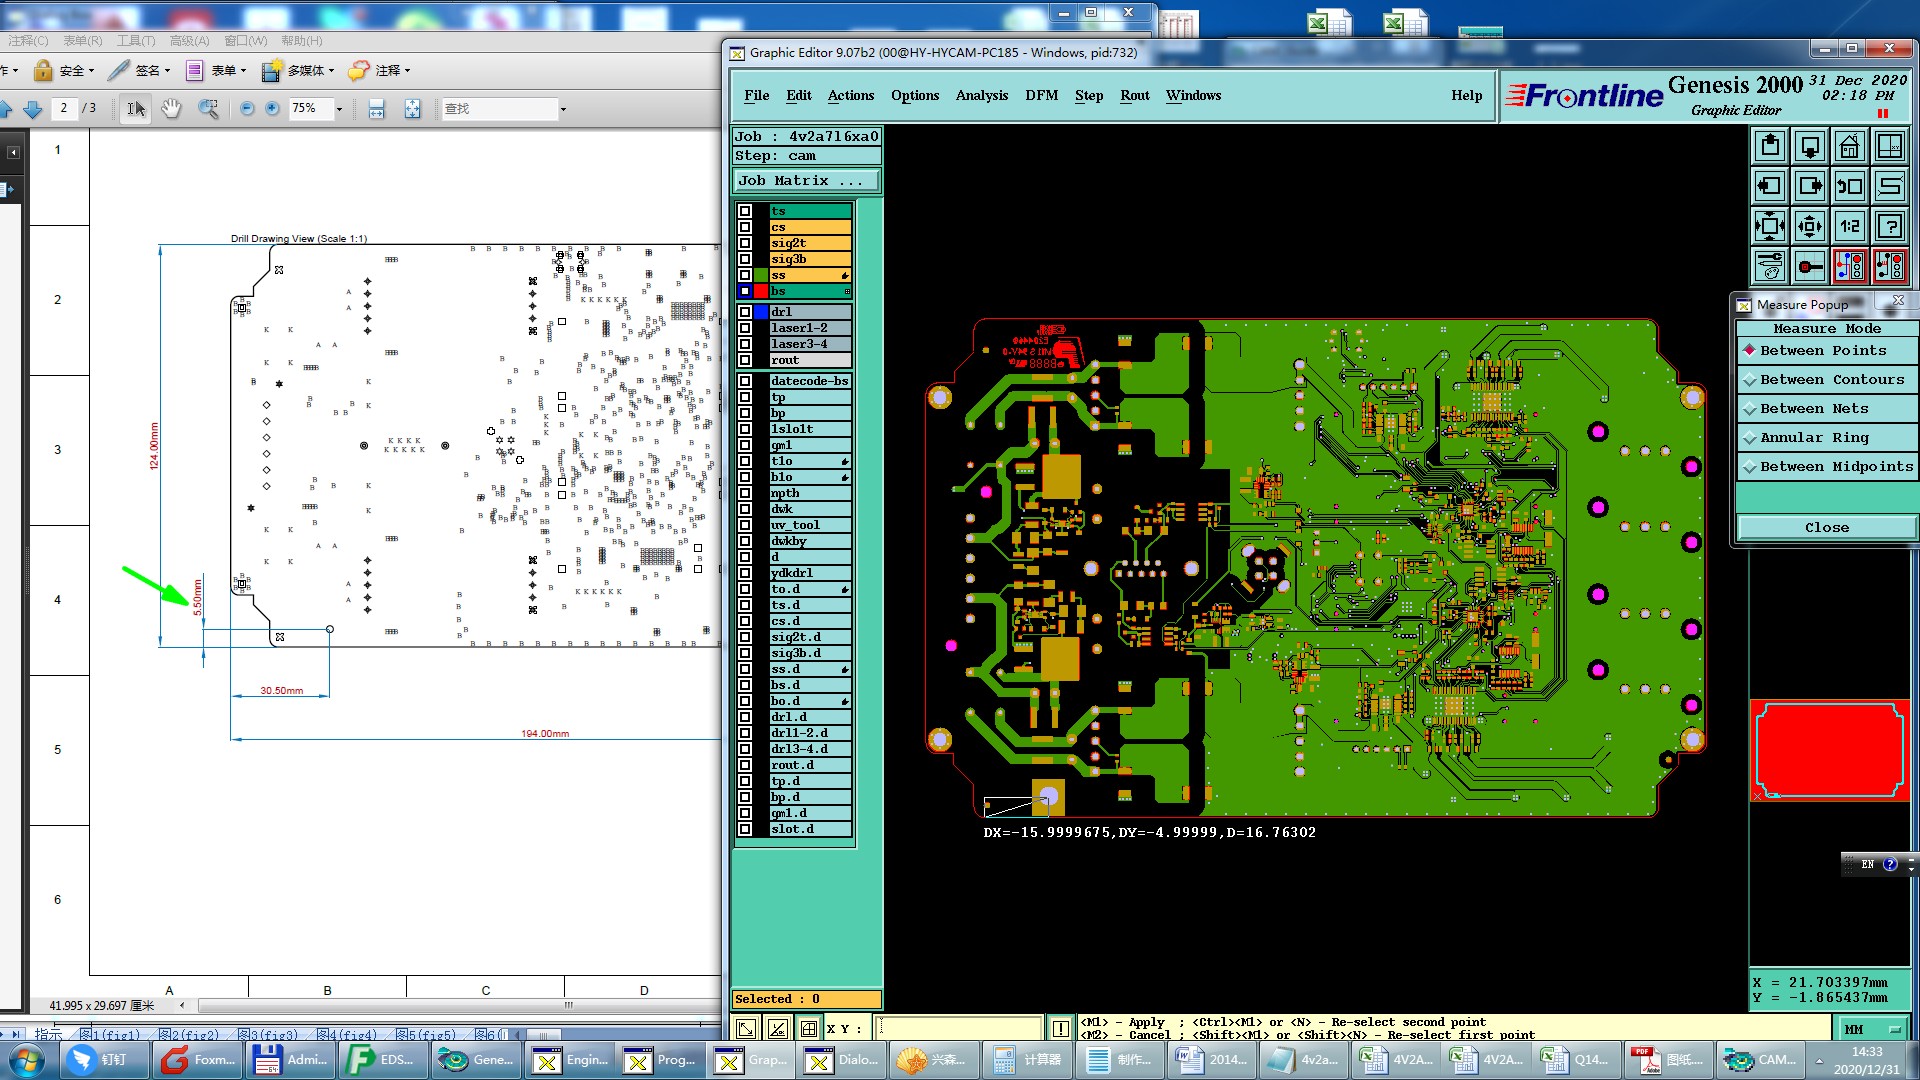Click the X Y coordinate input field
Screen dimensions: 1920x1080
click(x=958, y=1028)
